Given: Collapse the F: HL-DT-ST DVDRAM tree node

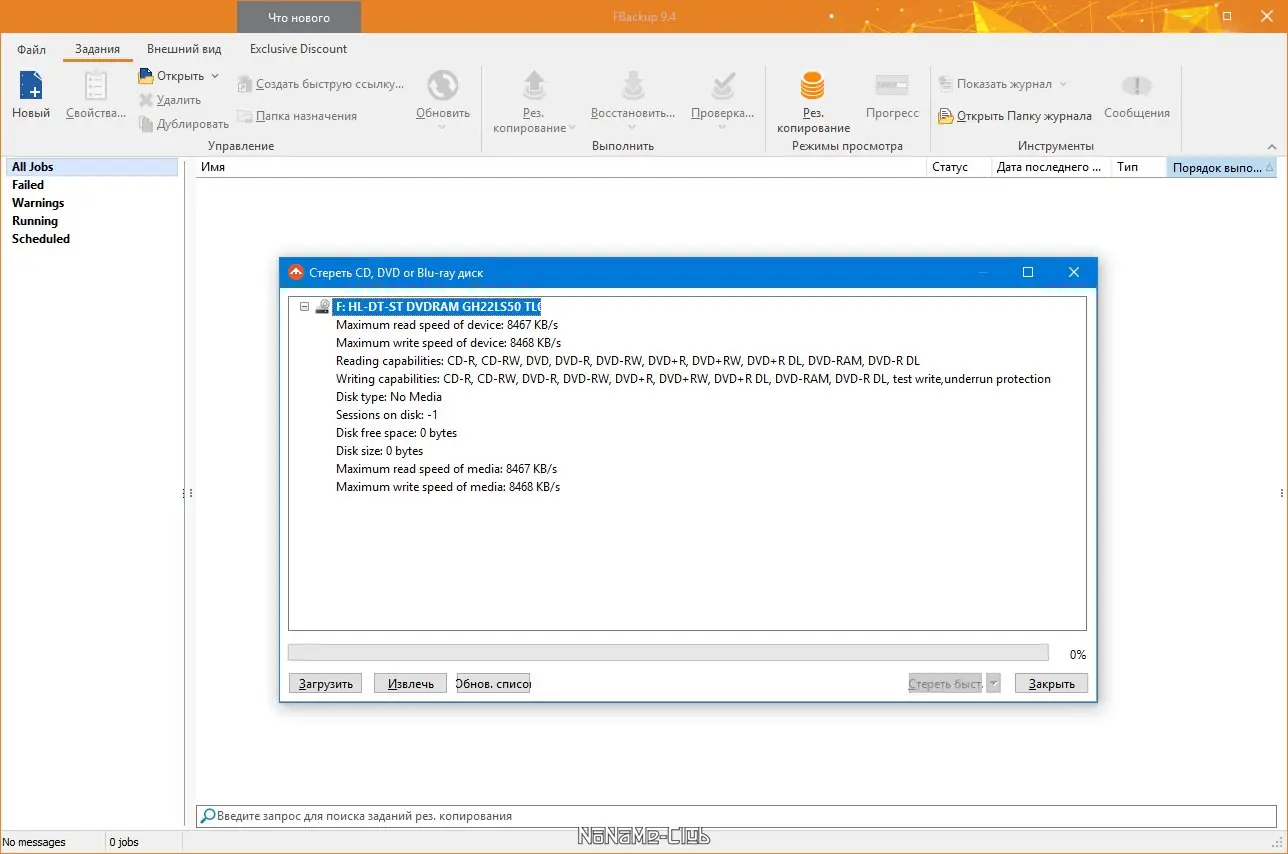Looking at the screenshot, I should (305, 307).
